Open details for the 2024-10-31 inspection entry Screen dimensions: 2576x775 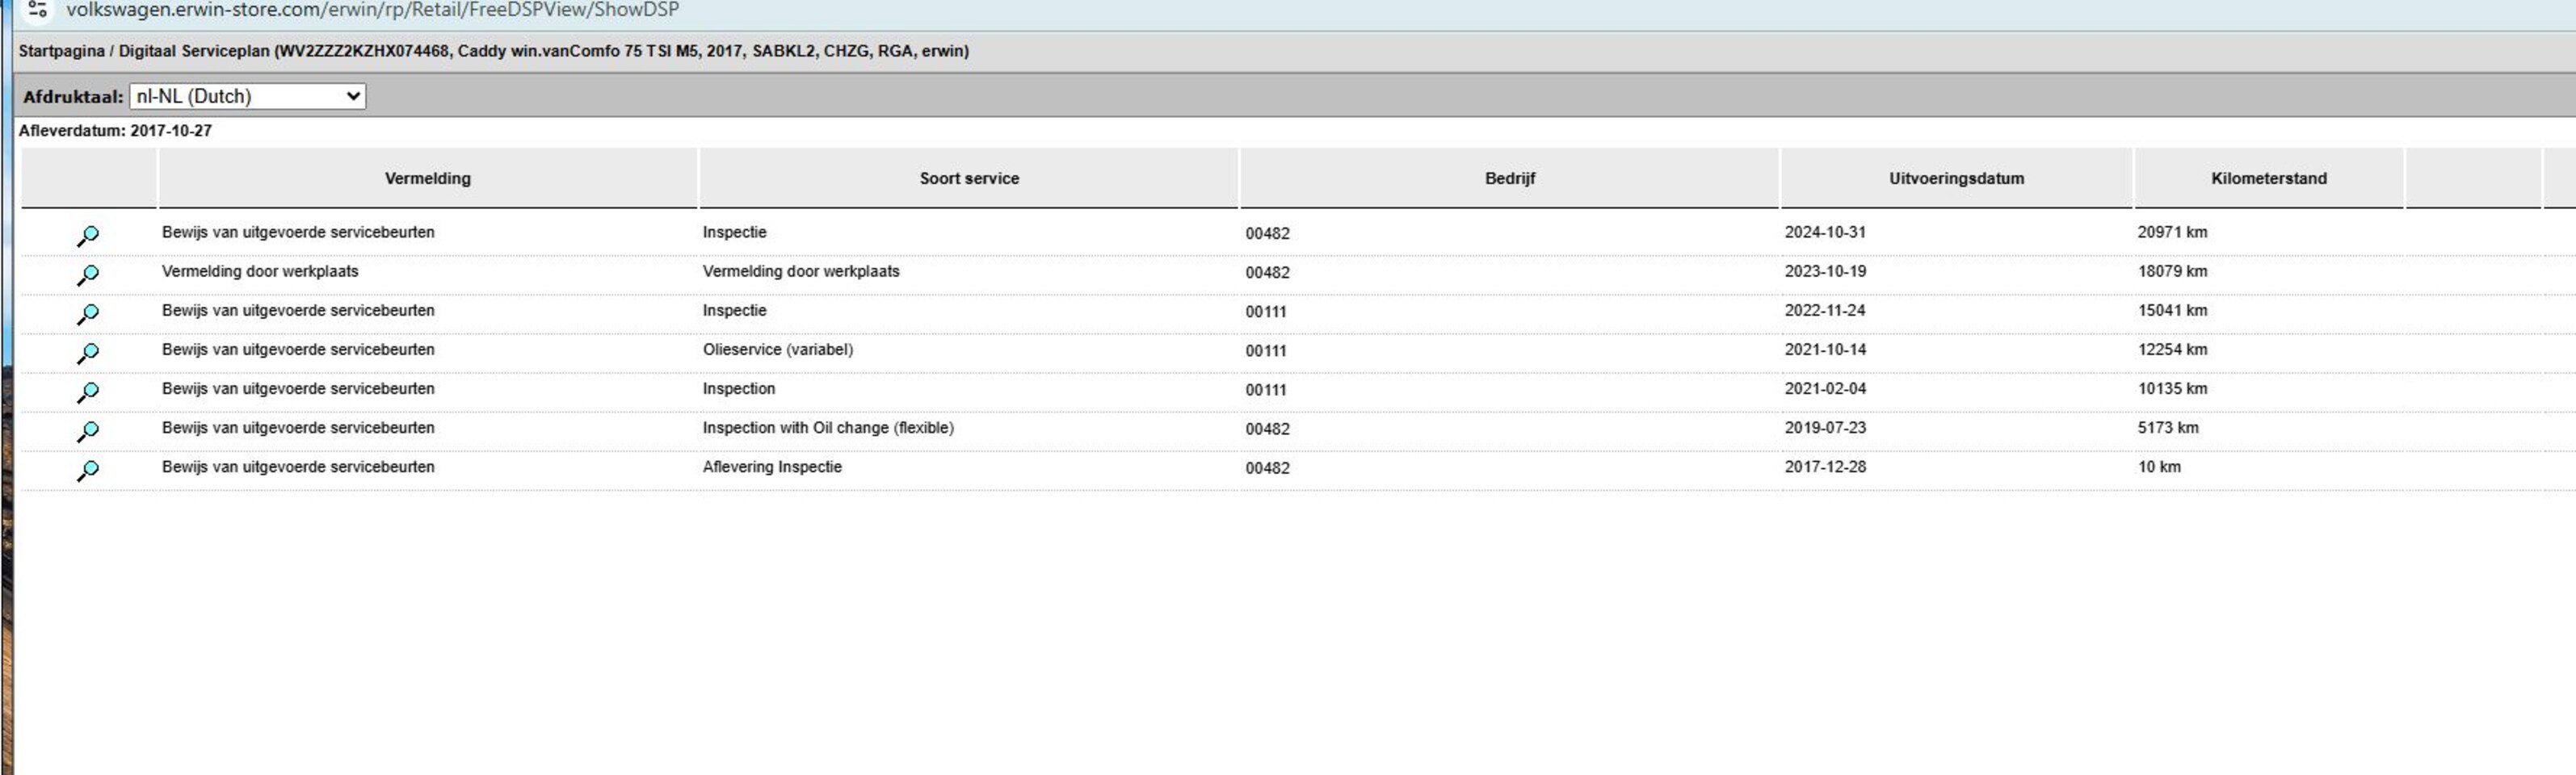88,236
